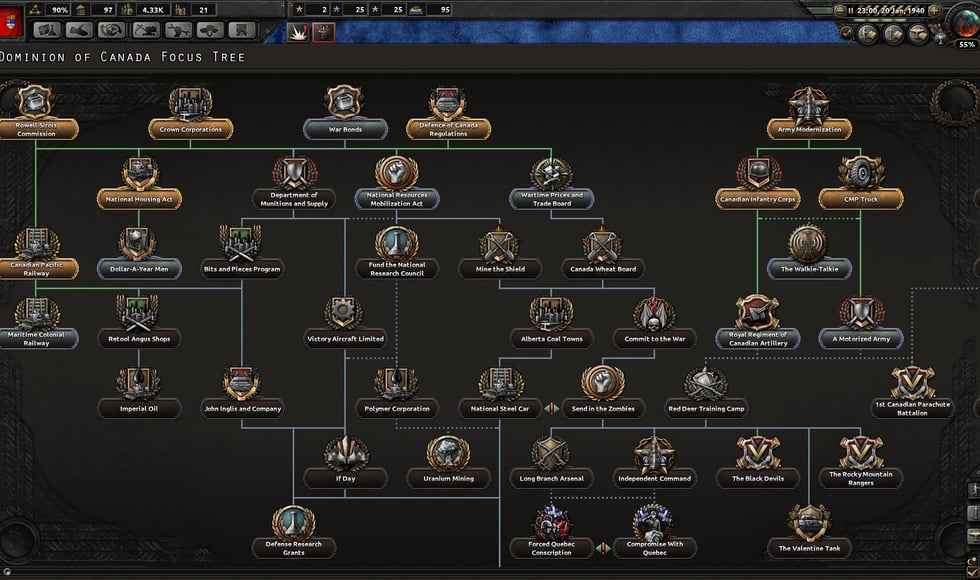This screenshot has width=980, height=580.
Task: Click the CMP Truck tire icon
Action: coord(861,173)
